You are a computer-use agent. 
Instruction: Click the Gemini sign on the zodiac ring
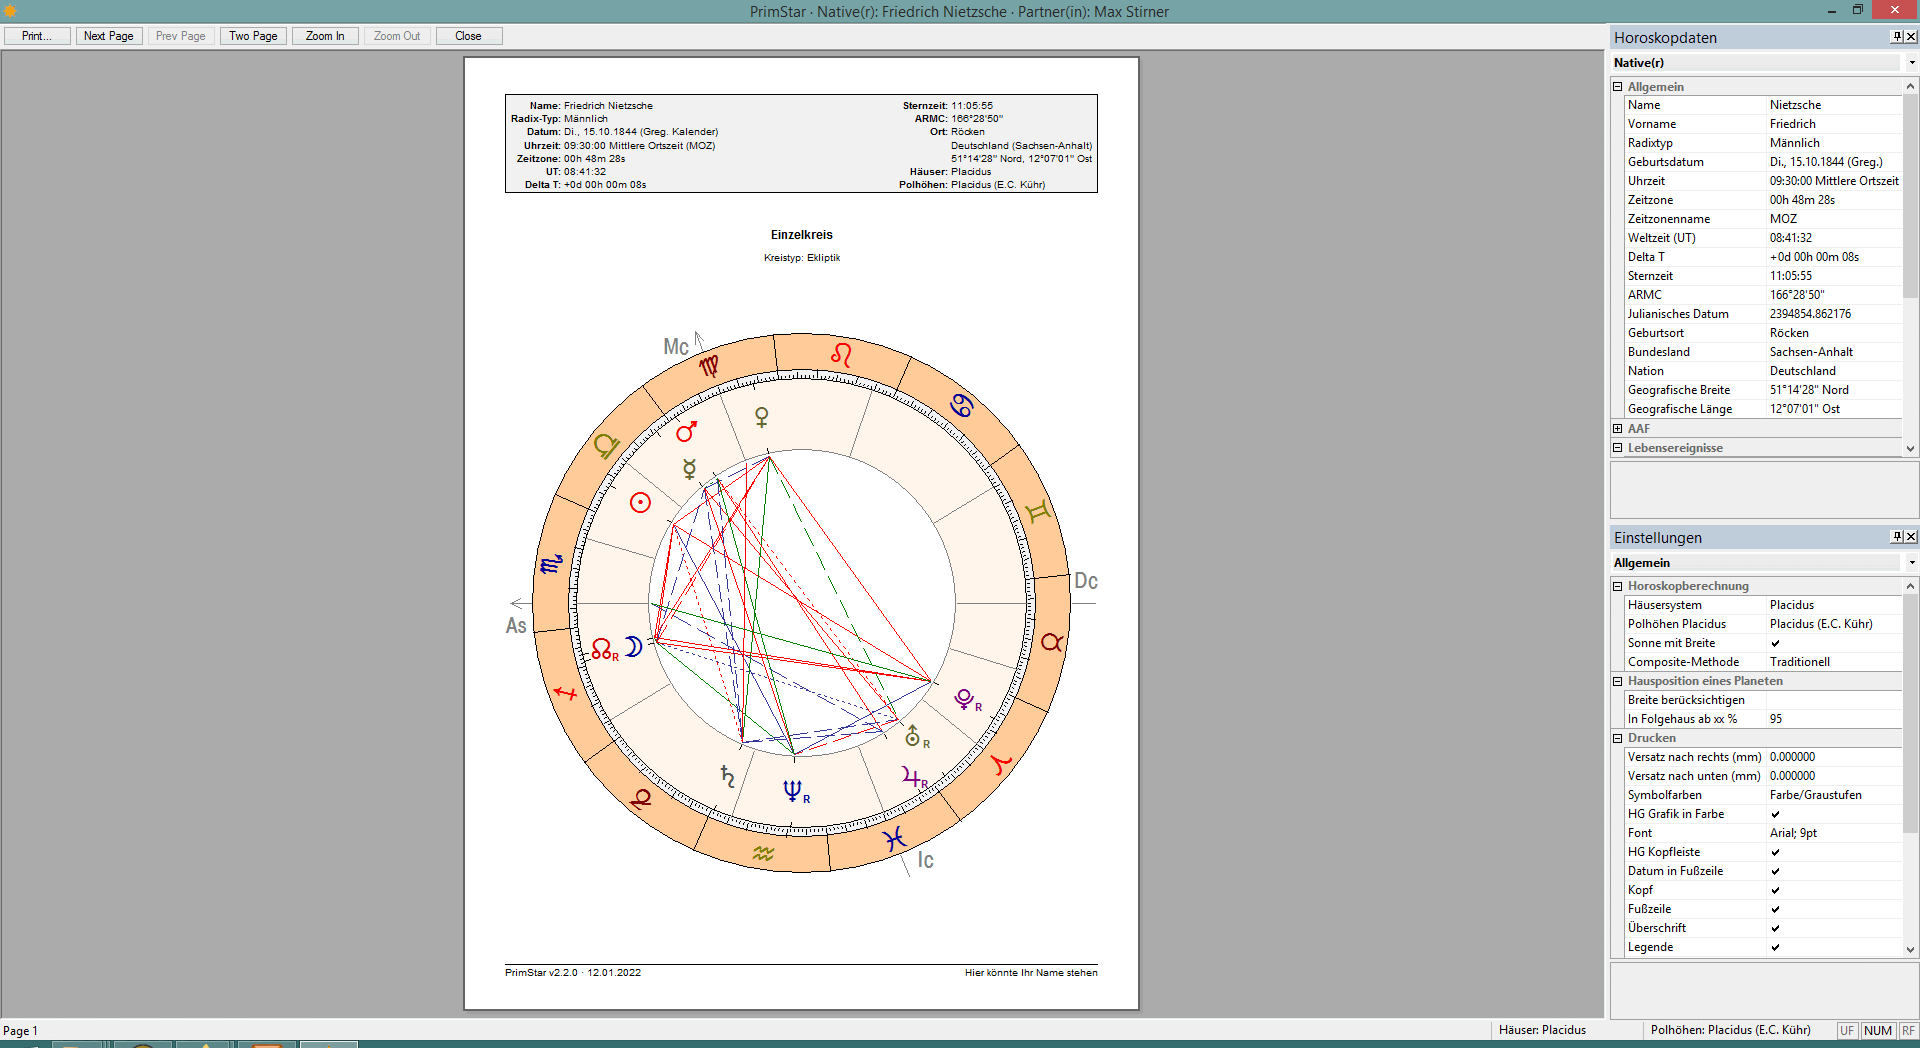click(x=1039, y=511)
